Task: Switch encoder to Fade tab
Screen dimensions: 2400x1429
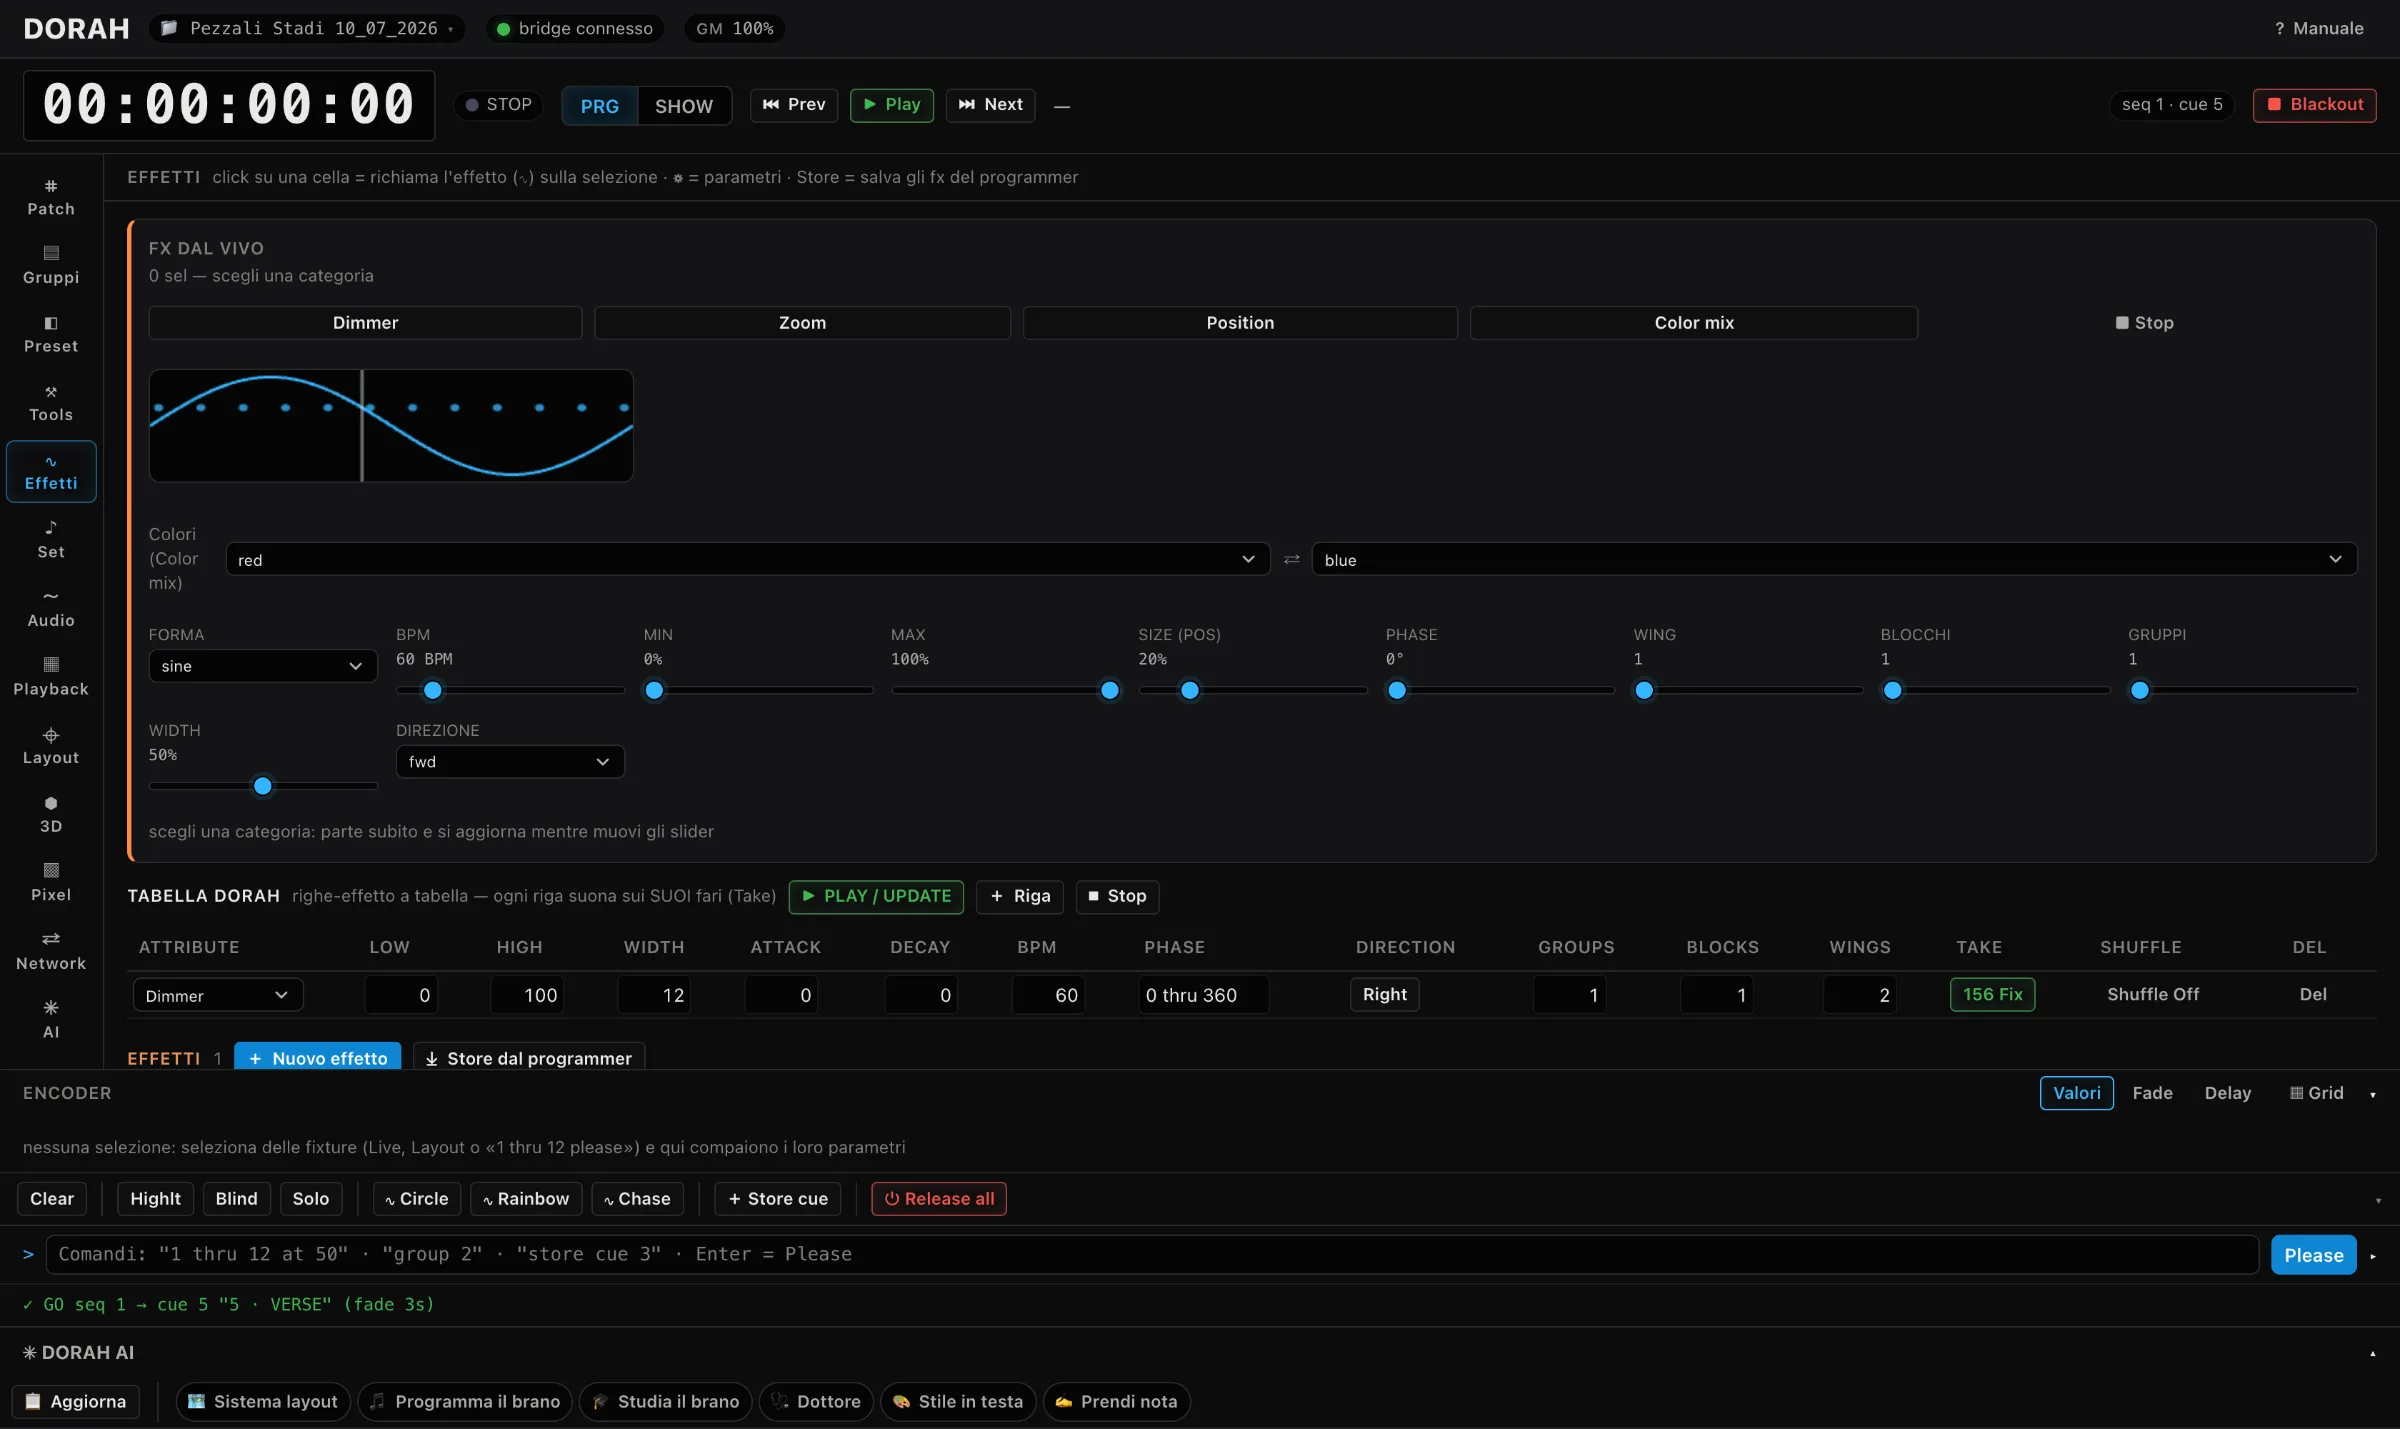Action: 2152,1093
